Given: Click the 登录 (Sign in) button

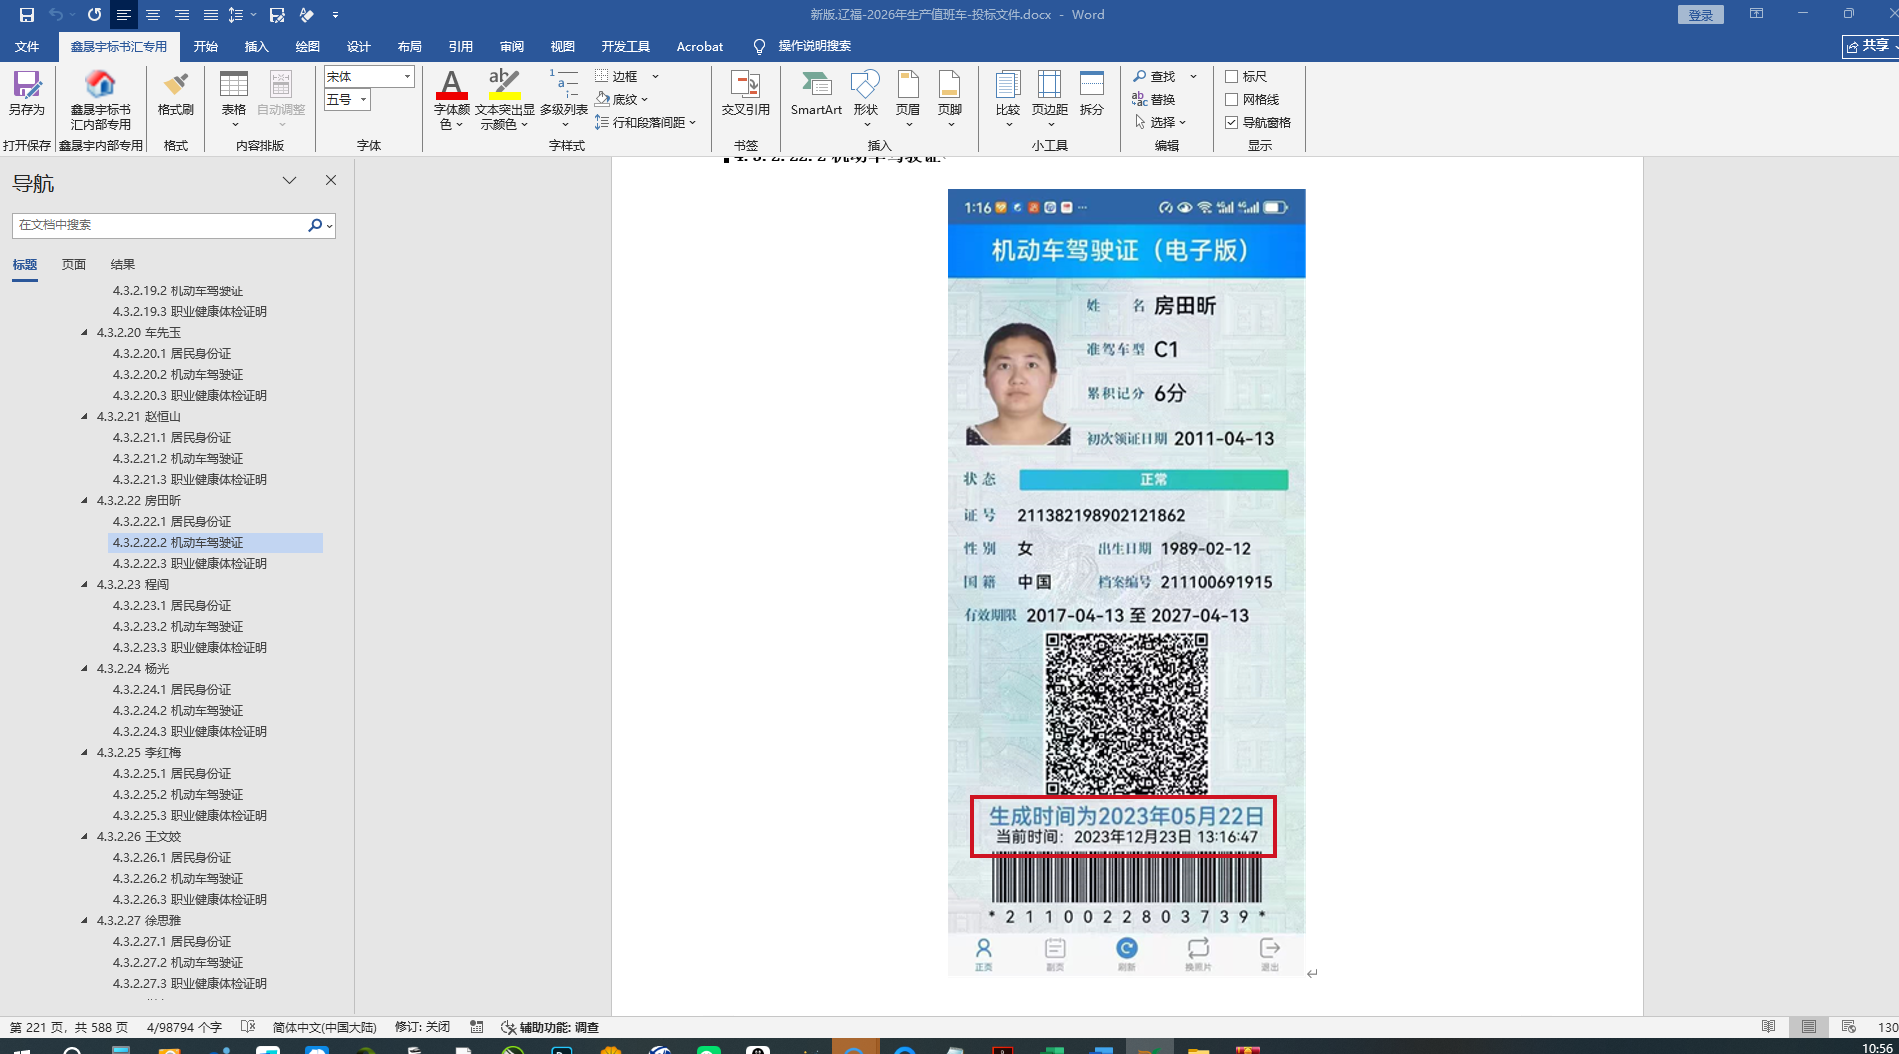Looking at the screenshot, I should click(x=1700, y=15).
